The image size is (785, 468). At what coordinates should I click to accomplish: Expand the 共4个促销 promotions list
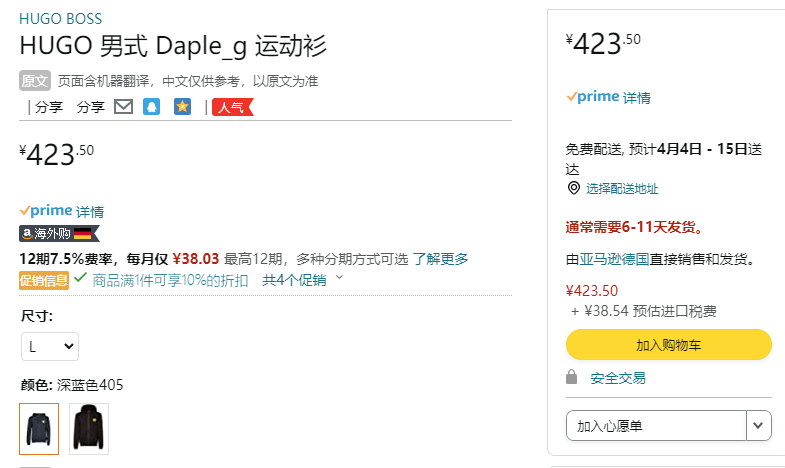302,280
